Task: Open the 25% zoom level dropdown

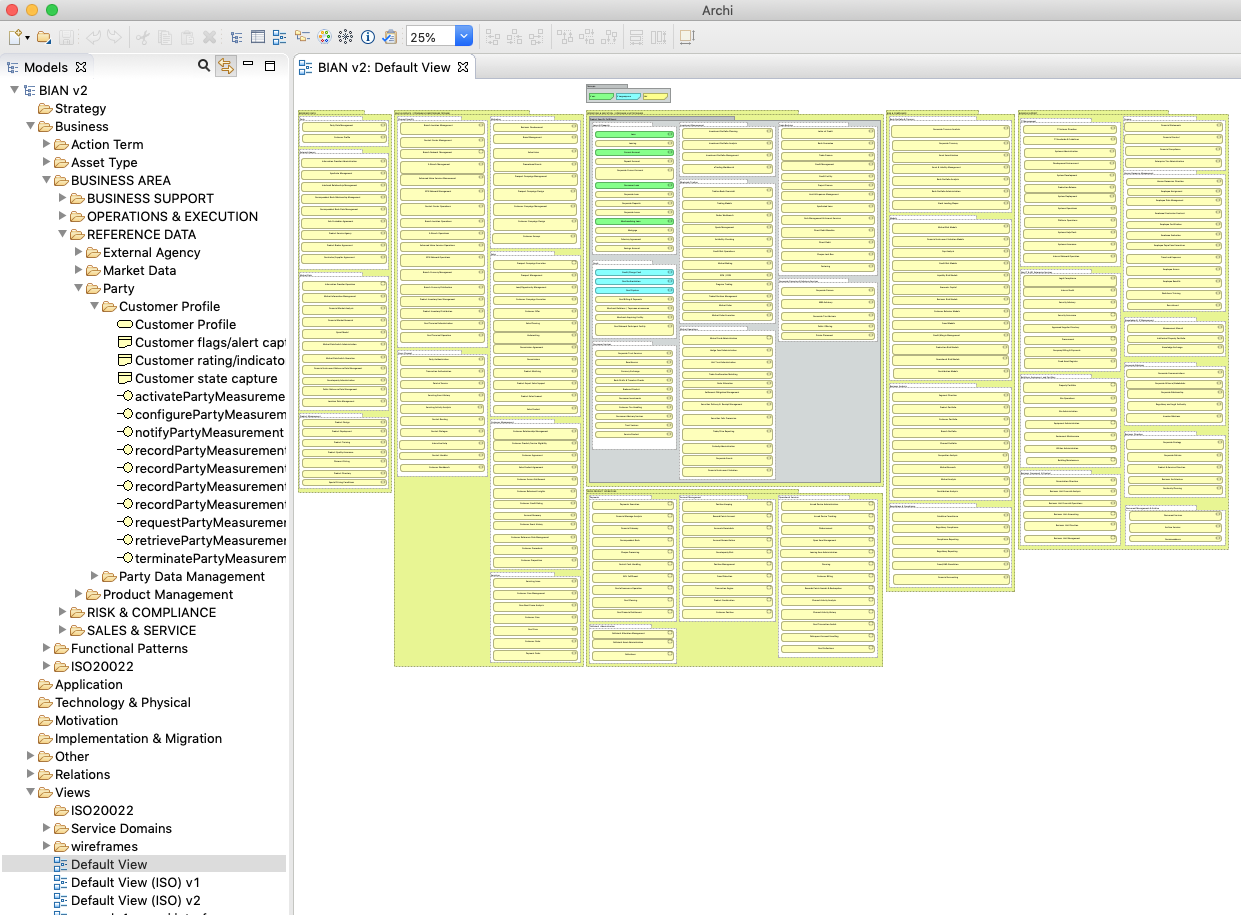Action: click(x=464, y=37)
